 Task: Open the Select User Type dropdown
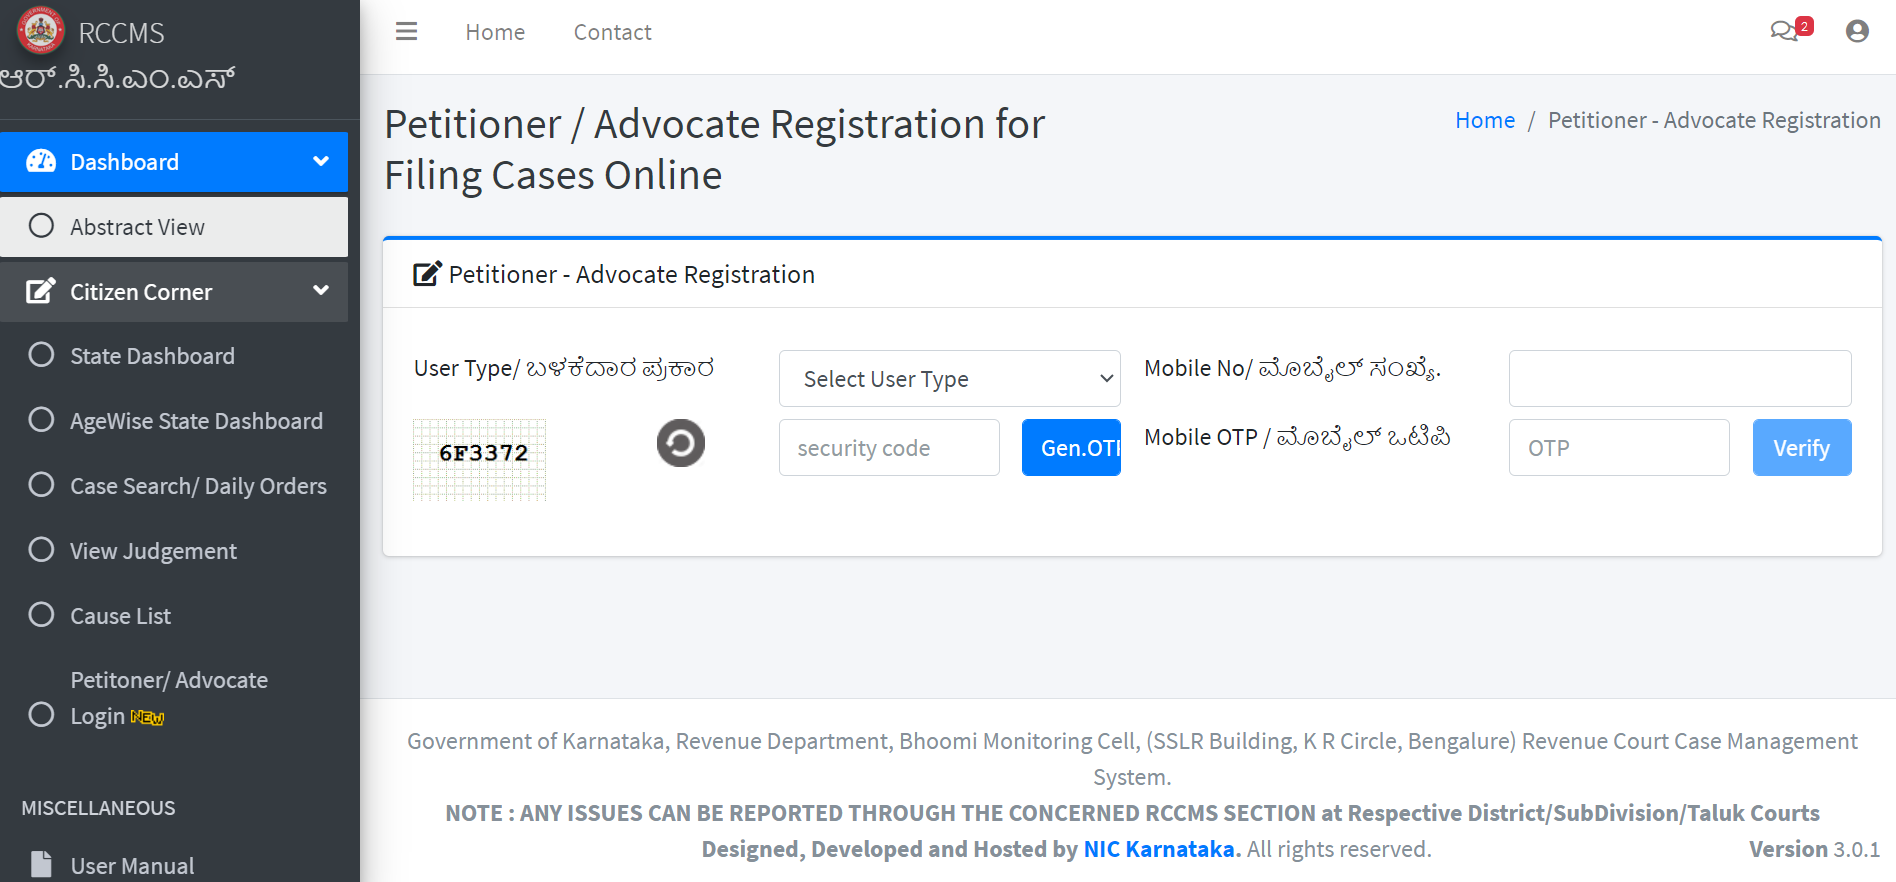click(948, 378)
